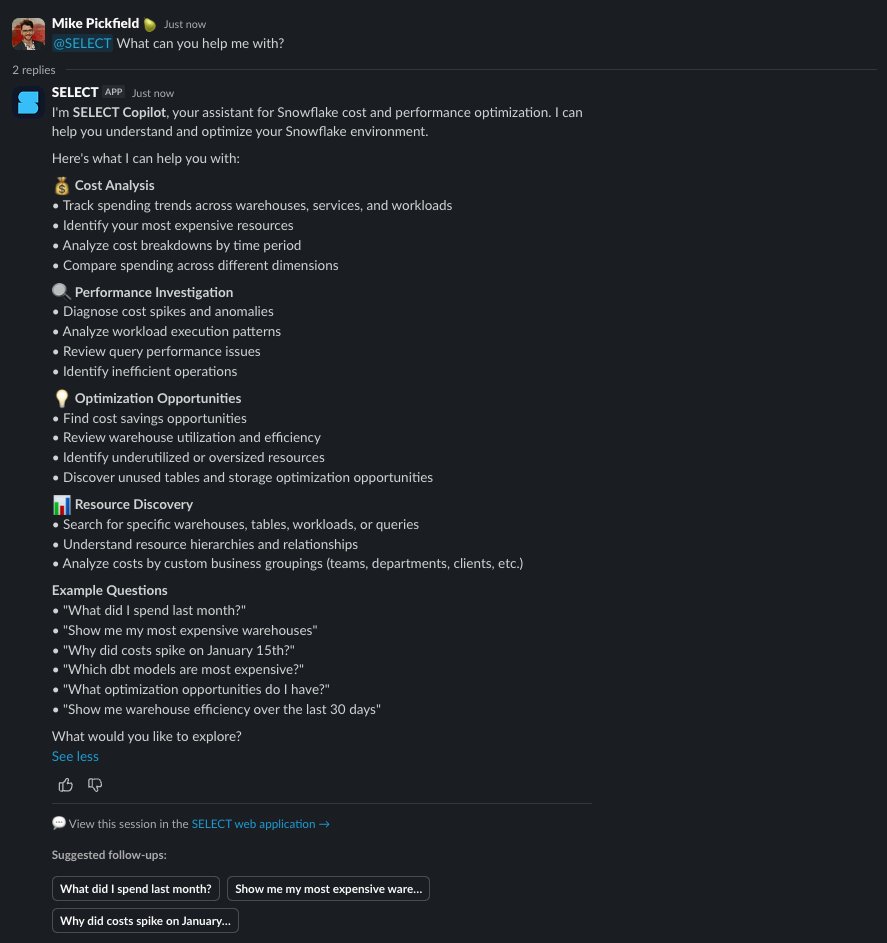This screenshot has width=887, height=943.
Task: Collapse the message with See less
Action: click(74, 756)
